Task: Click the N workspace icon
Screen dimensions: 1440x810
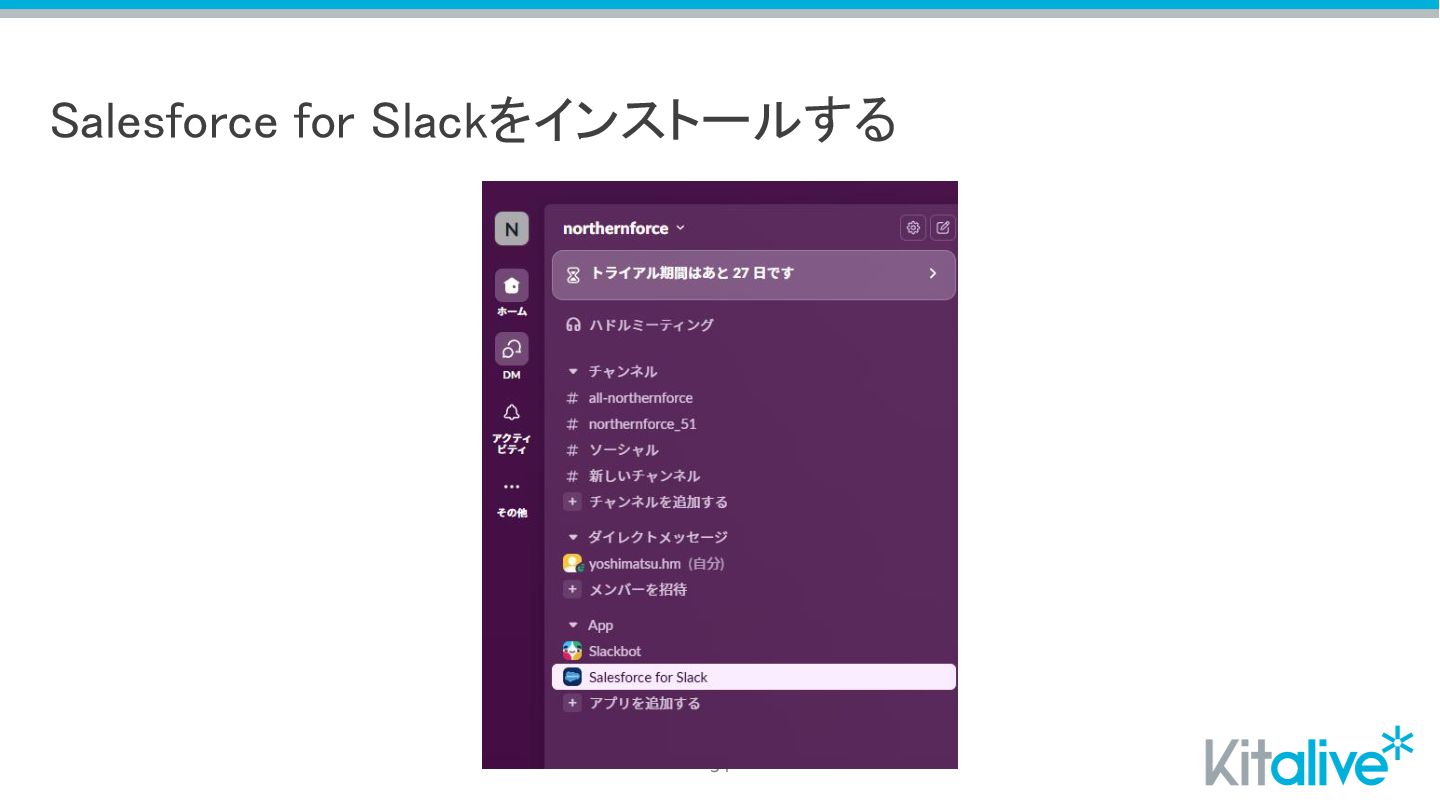Action: tap(511, 228)
